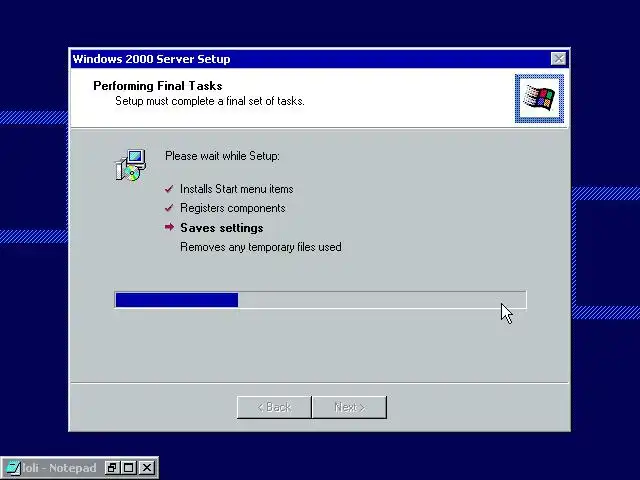This screenshot has width=640, height=480.
Task: Click the loli - Notepad title text
Action: click(60, 468)
